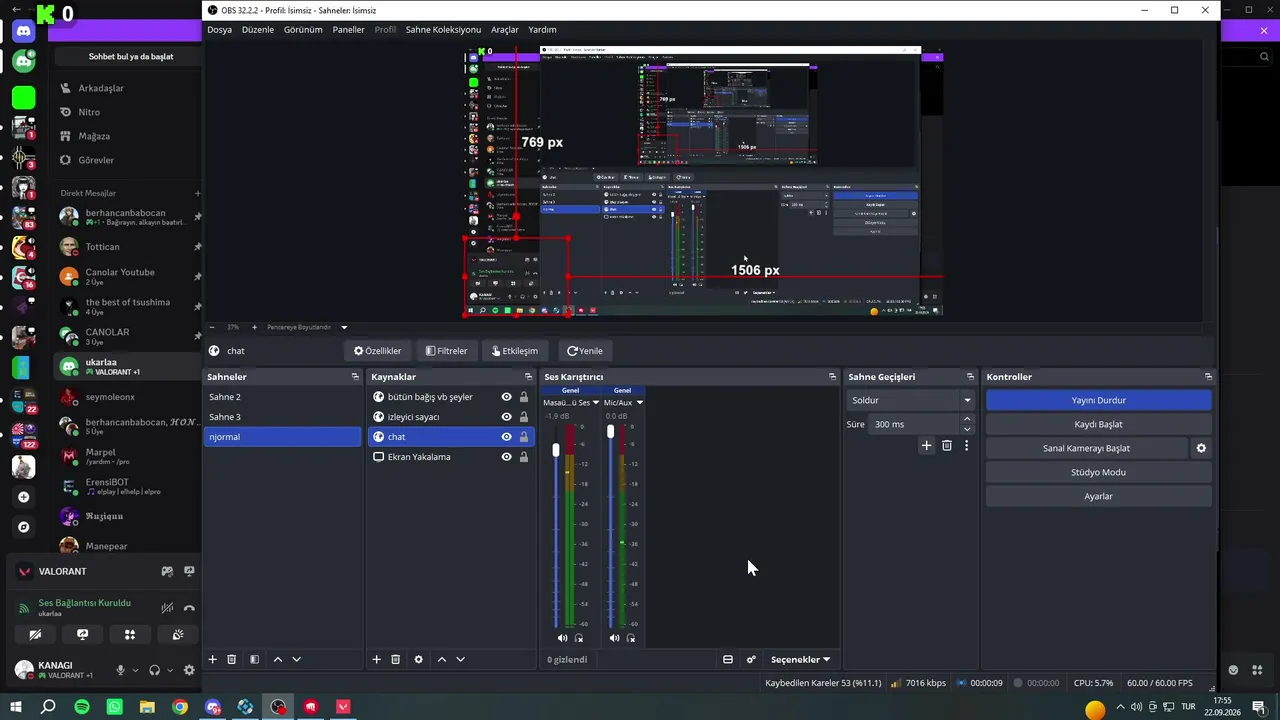1280x720 pixels.
Task: Click the Filtreler button
Action: coord(446,351)
